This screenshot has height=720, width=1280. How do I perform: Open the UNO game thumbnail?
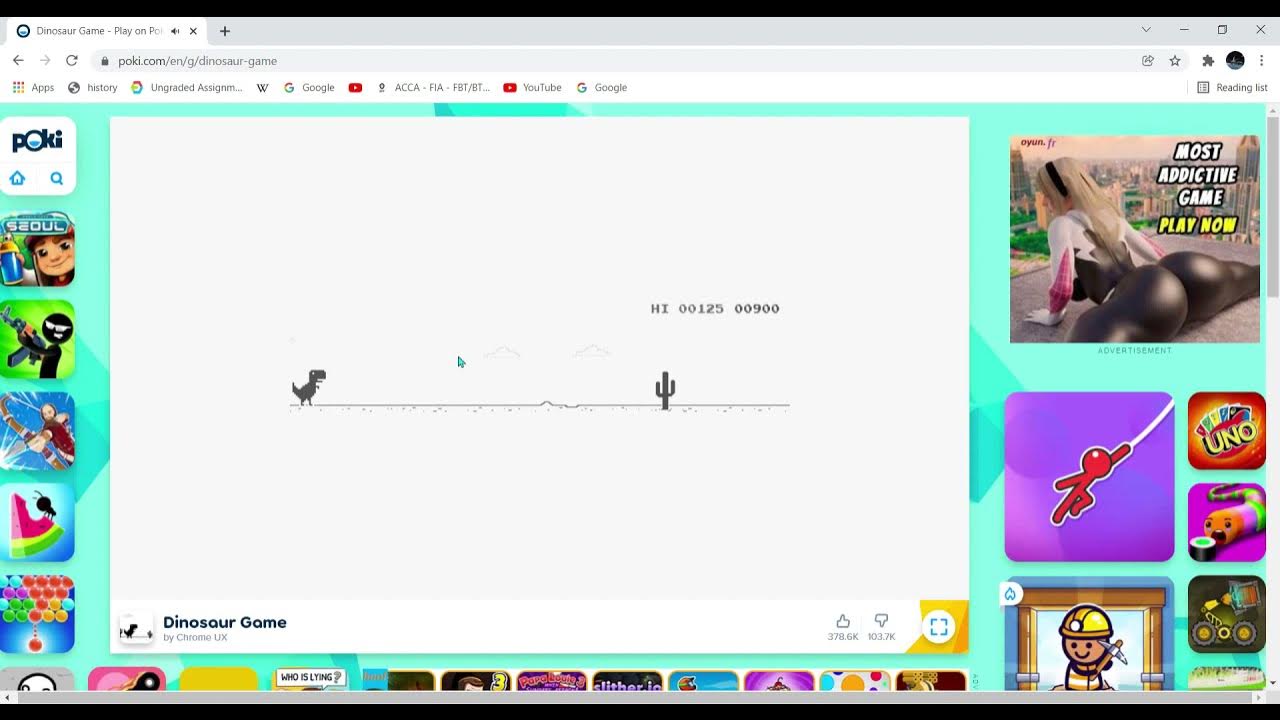tap(1227, 431)
